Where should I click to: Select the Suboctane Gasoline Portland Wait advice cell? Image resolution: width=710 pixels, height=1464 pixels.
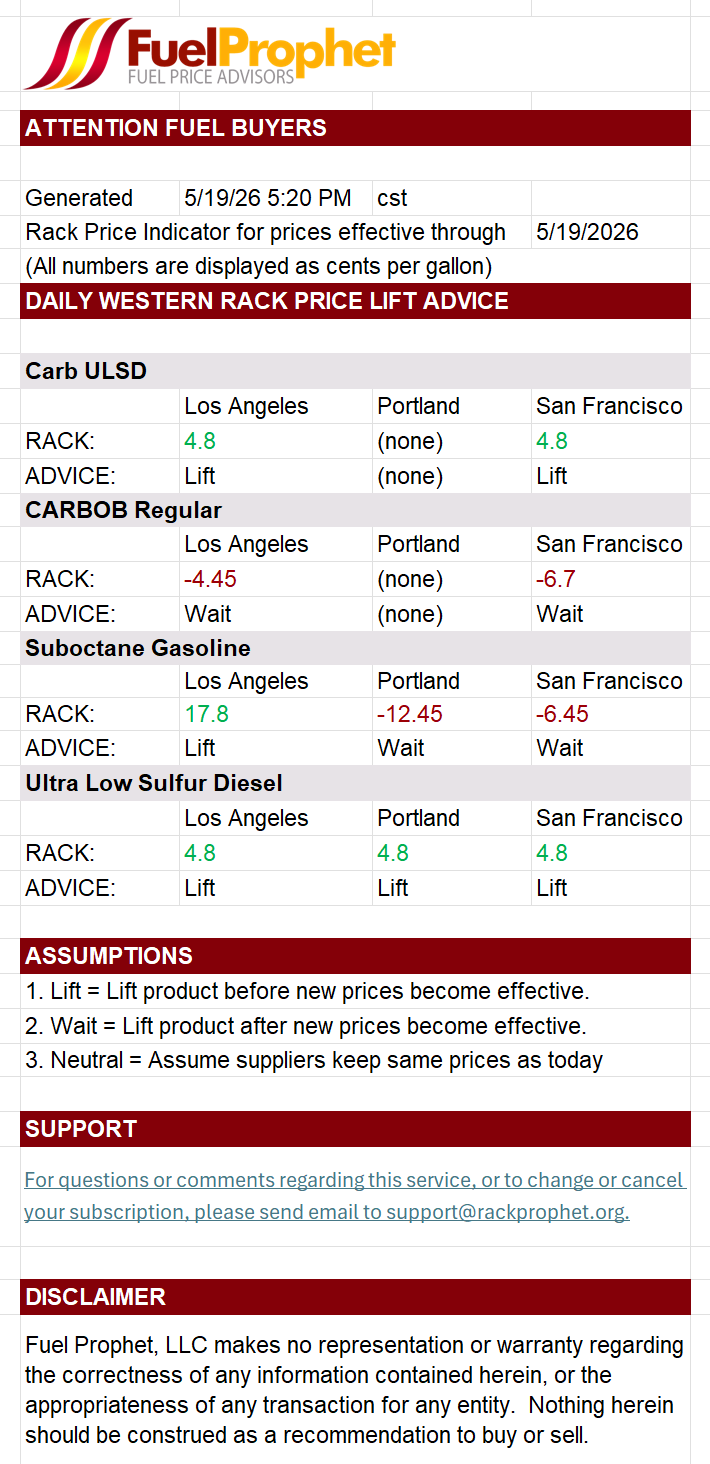click(451, 748)
